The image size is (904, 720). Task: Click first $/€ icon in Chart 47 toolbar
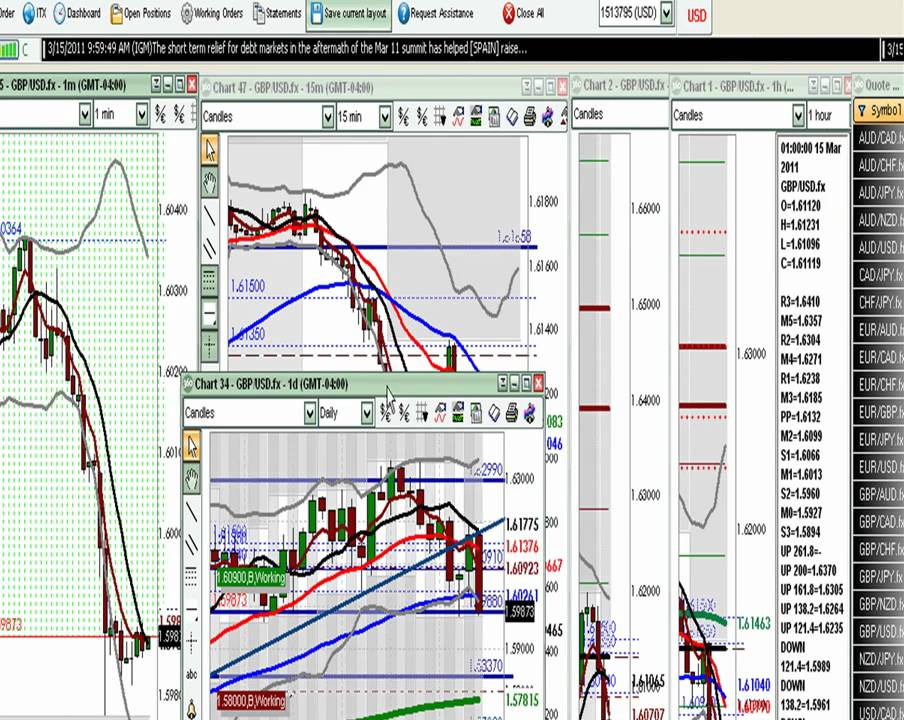404,117
